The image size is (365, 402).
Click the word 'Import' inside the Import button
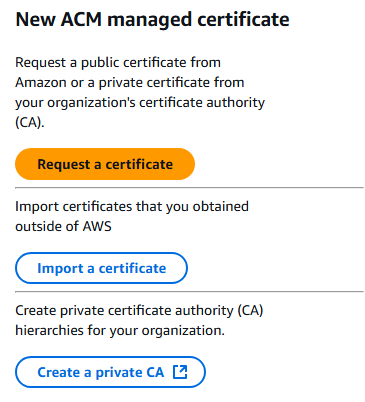click(60, 268)
